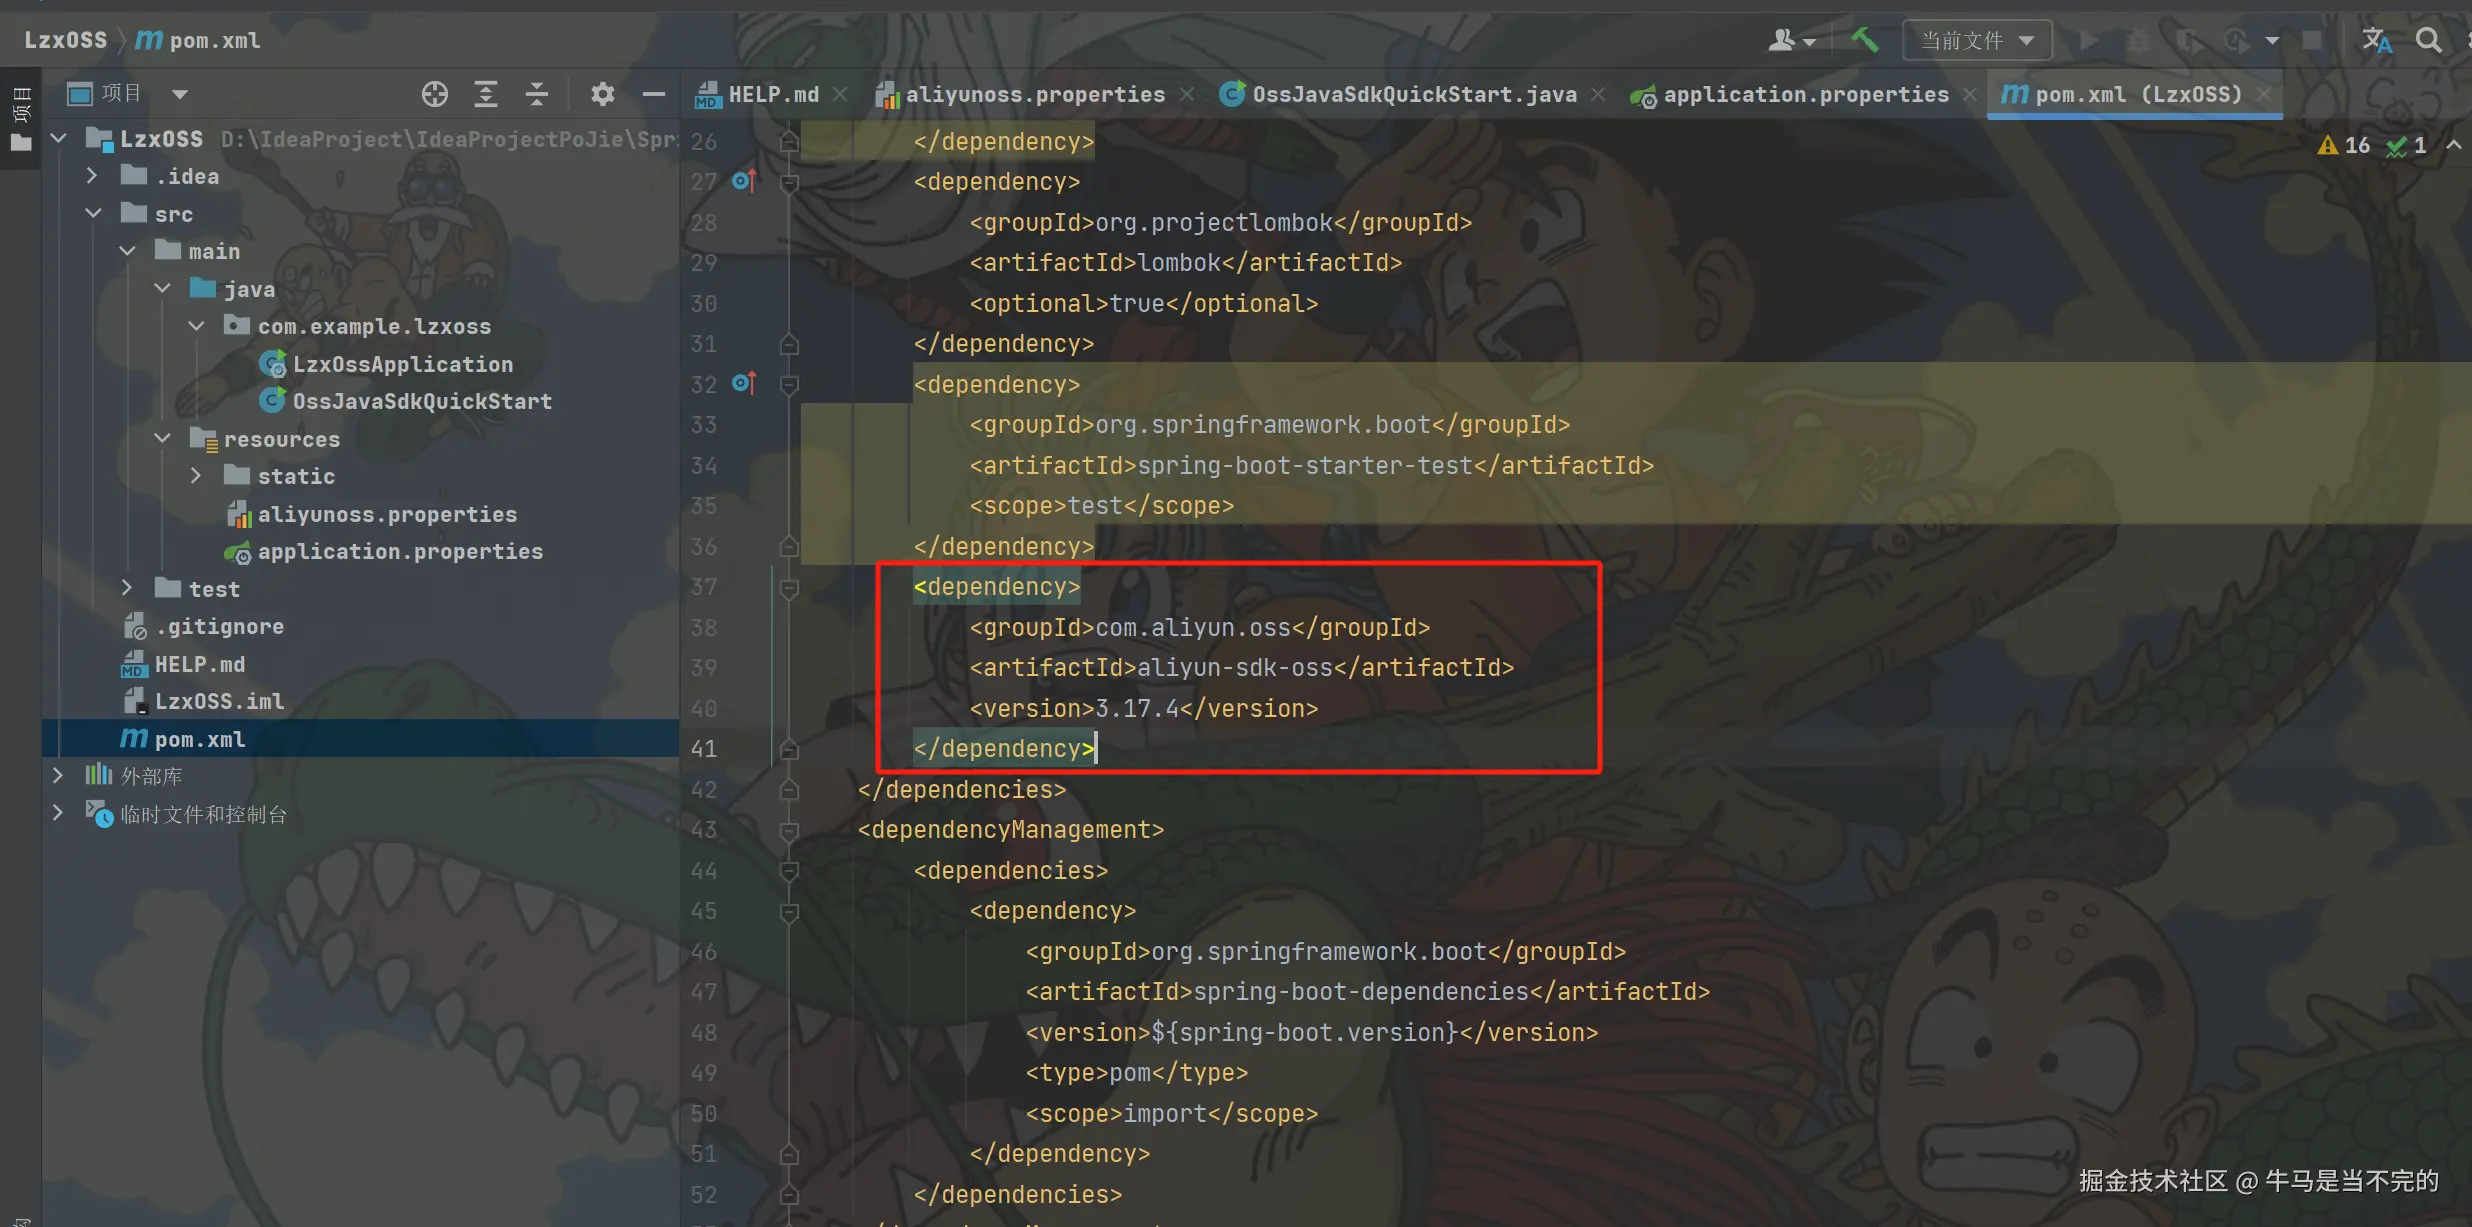Open project panel settings gear
2472x1227 pixels.
point(602,94)
